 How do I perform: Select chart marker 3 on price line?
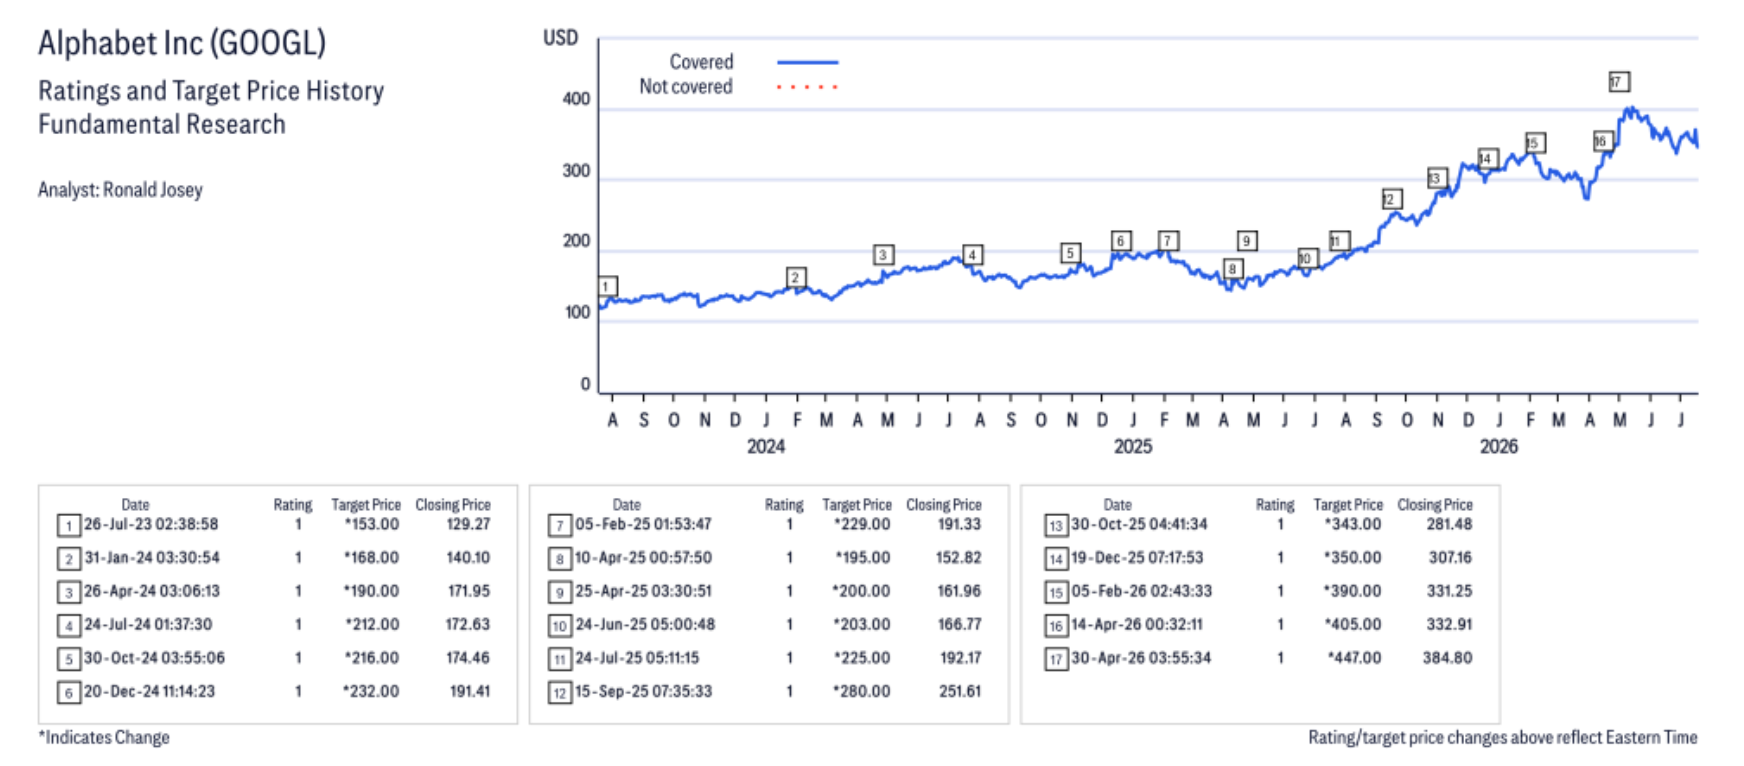(883, 255)
